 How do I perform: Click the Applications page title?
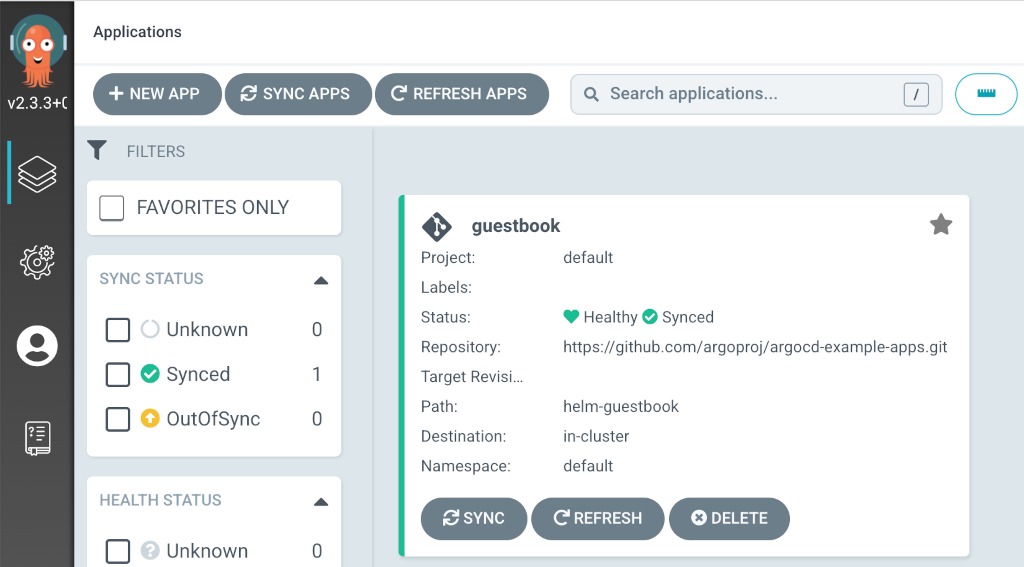(137, 32)
